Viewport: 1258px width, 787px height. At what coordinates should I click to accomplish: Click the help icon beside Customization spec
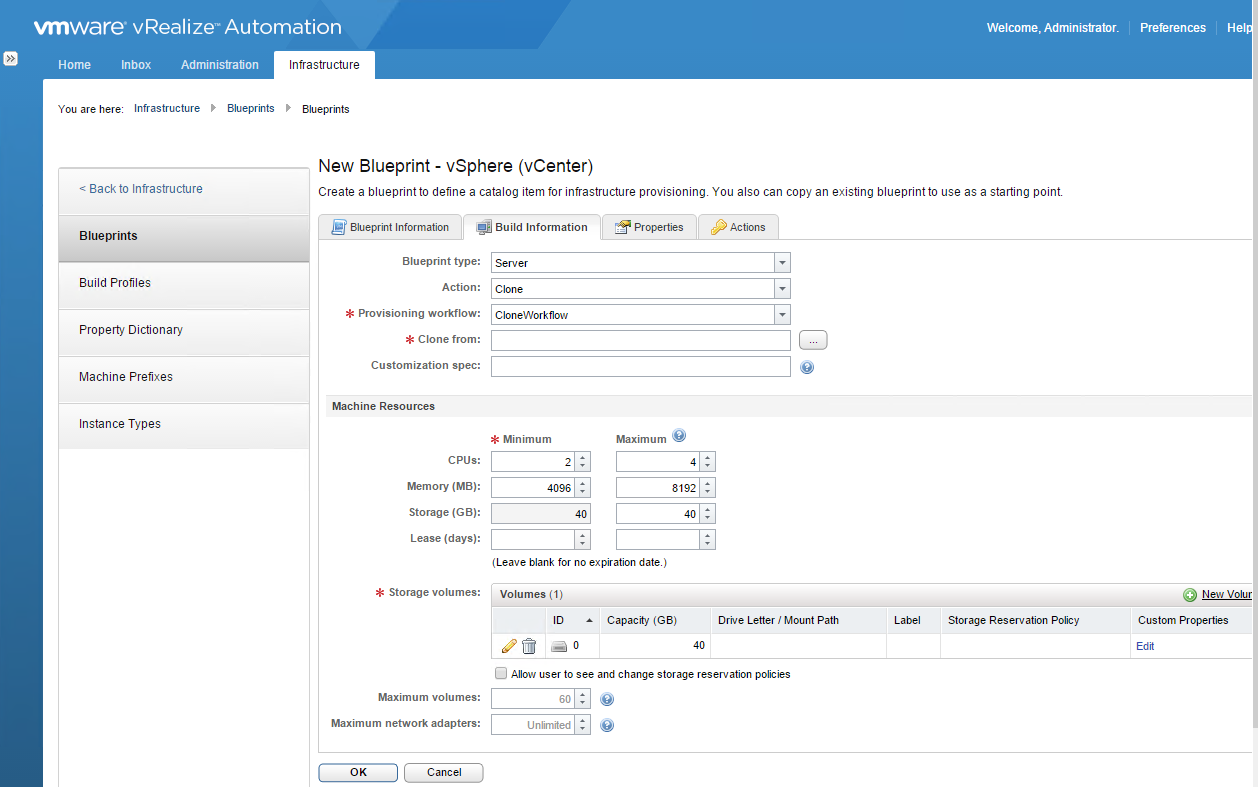click(x=807, y=367)
